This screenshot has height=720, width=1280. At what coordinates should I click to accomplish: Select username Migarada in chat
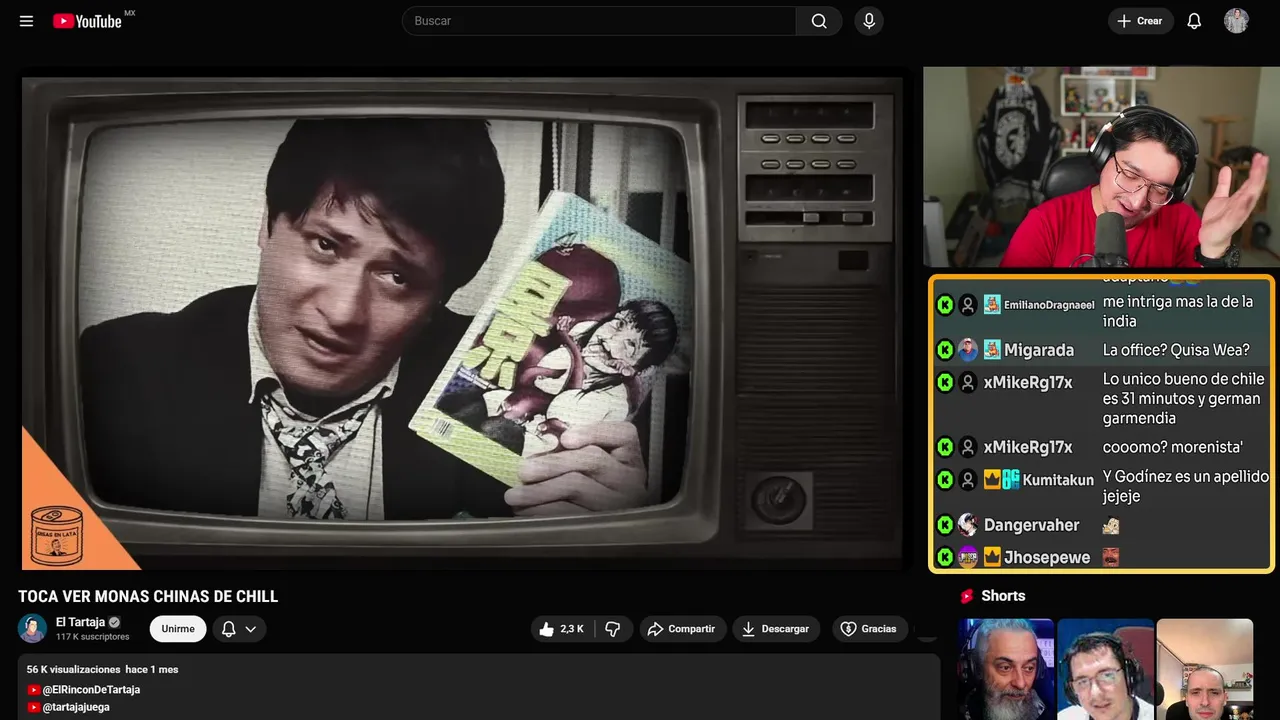[1039, 350]
